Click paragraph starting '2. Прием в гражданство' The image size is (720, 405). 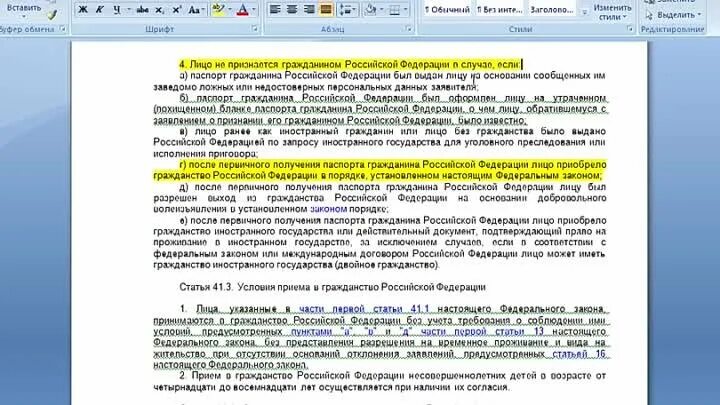[380, 381]
